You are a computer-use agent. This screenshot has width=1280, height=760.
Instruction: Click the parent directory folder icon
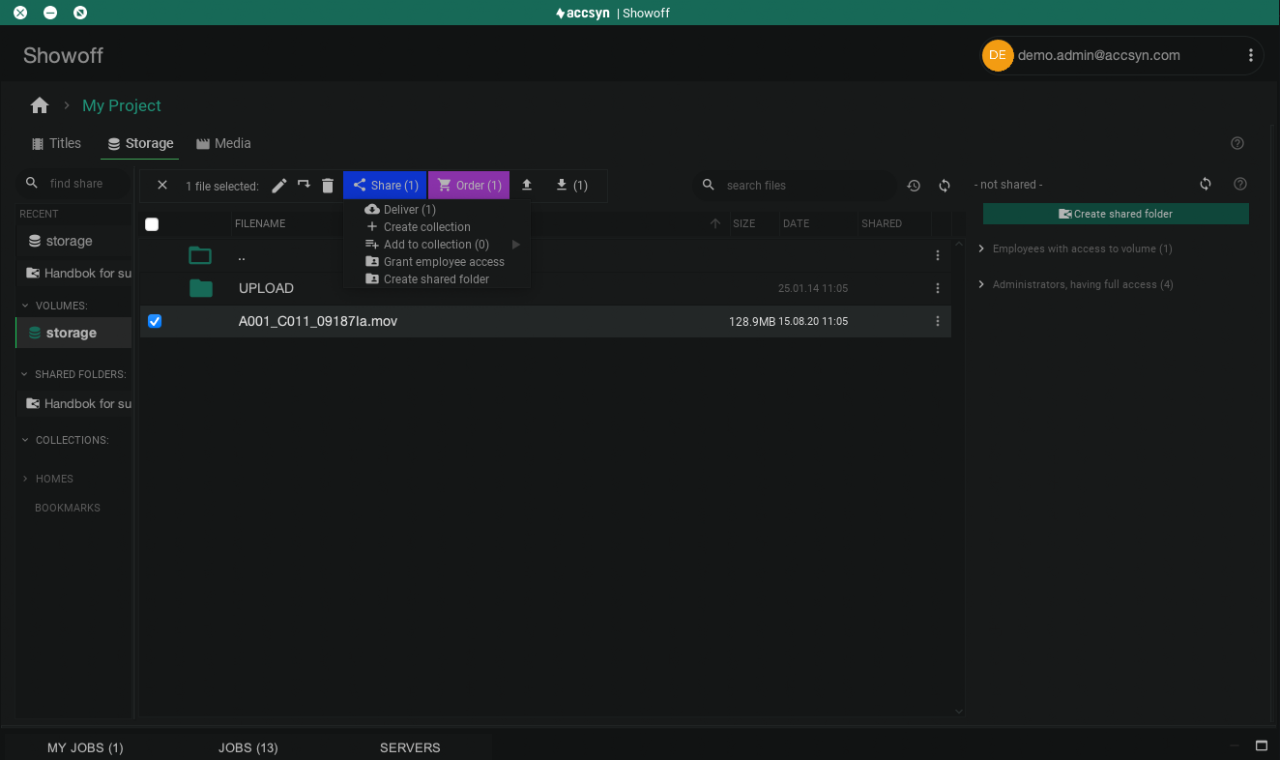[x=200, y=255]
